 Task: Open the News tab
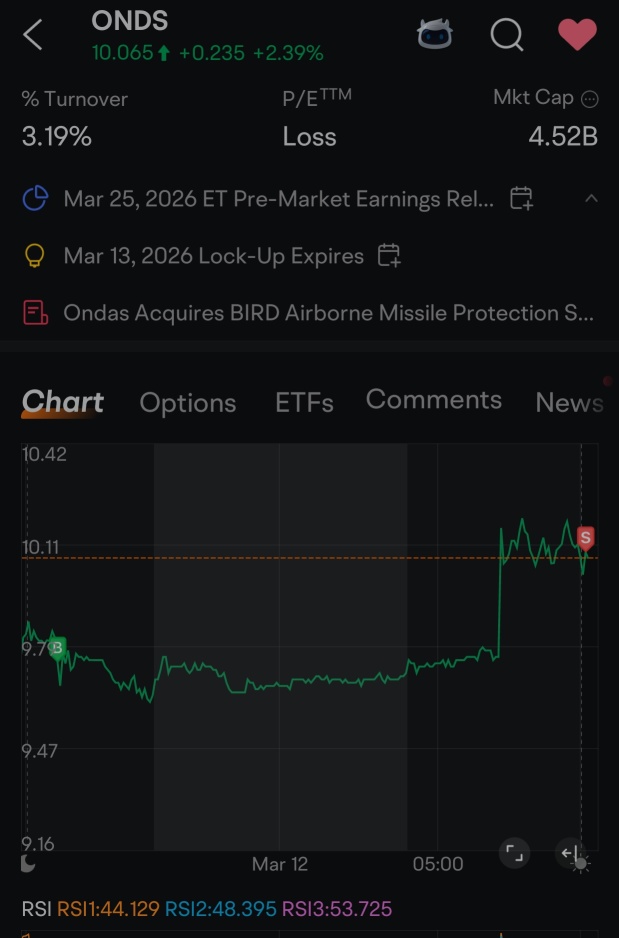(569, 403)
